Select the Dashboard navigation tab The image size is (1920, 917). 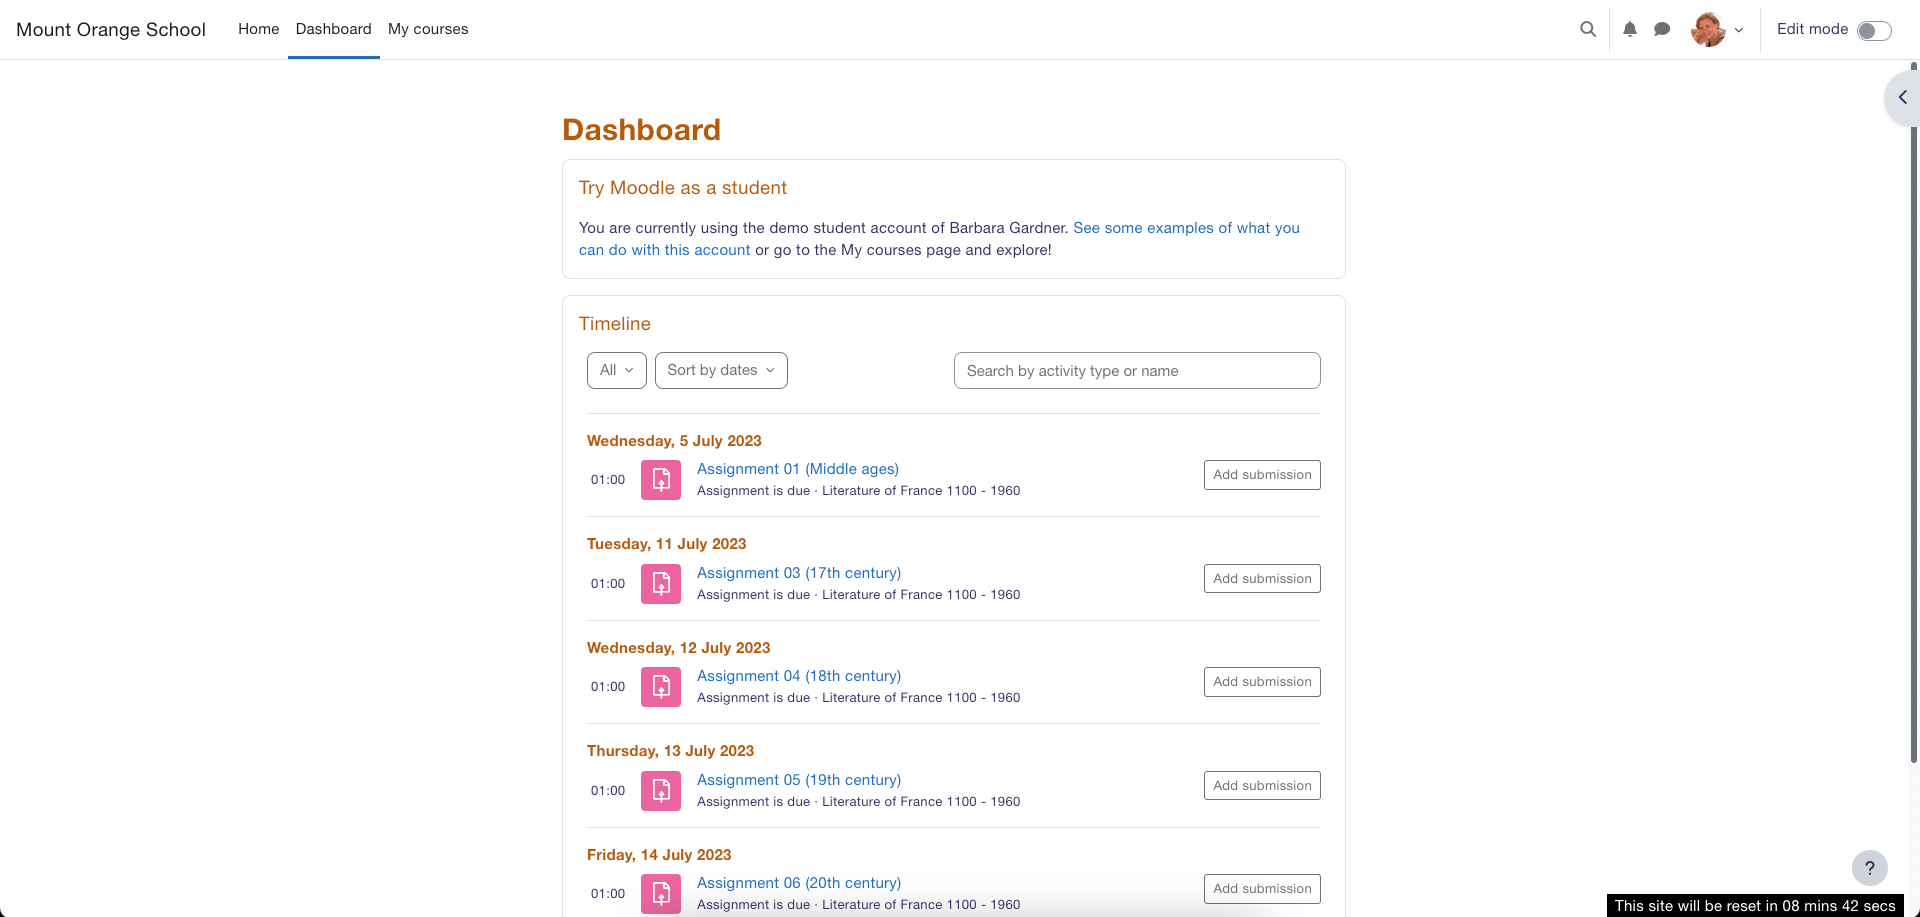pos(334,29)
